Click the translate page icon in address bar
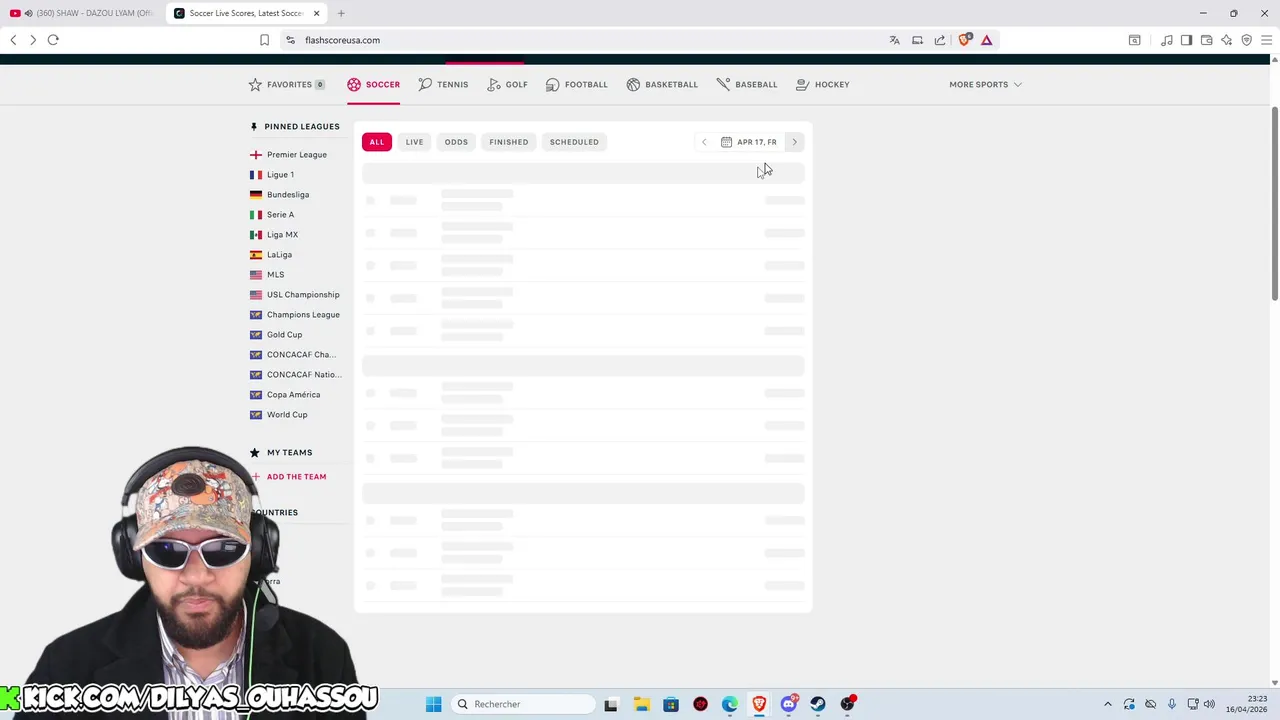Image resolution: width=1280 pixels, height=720 pixels. point(894,40)
